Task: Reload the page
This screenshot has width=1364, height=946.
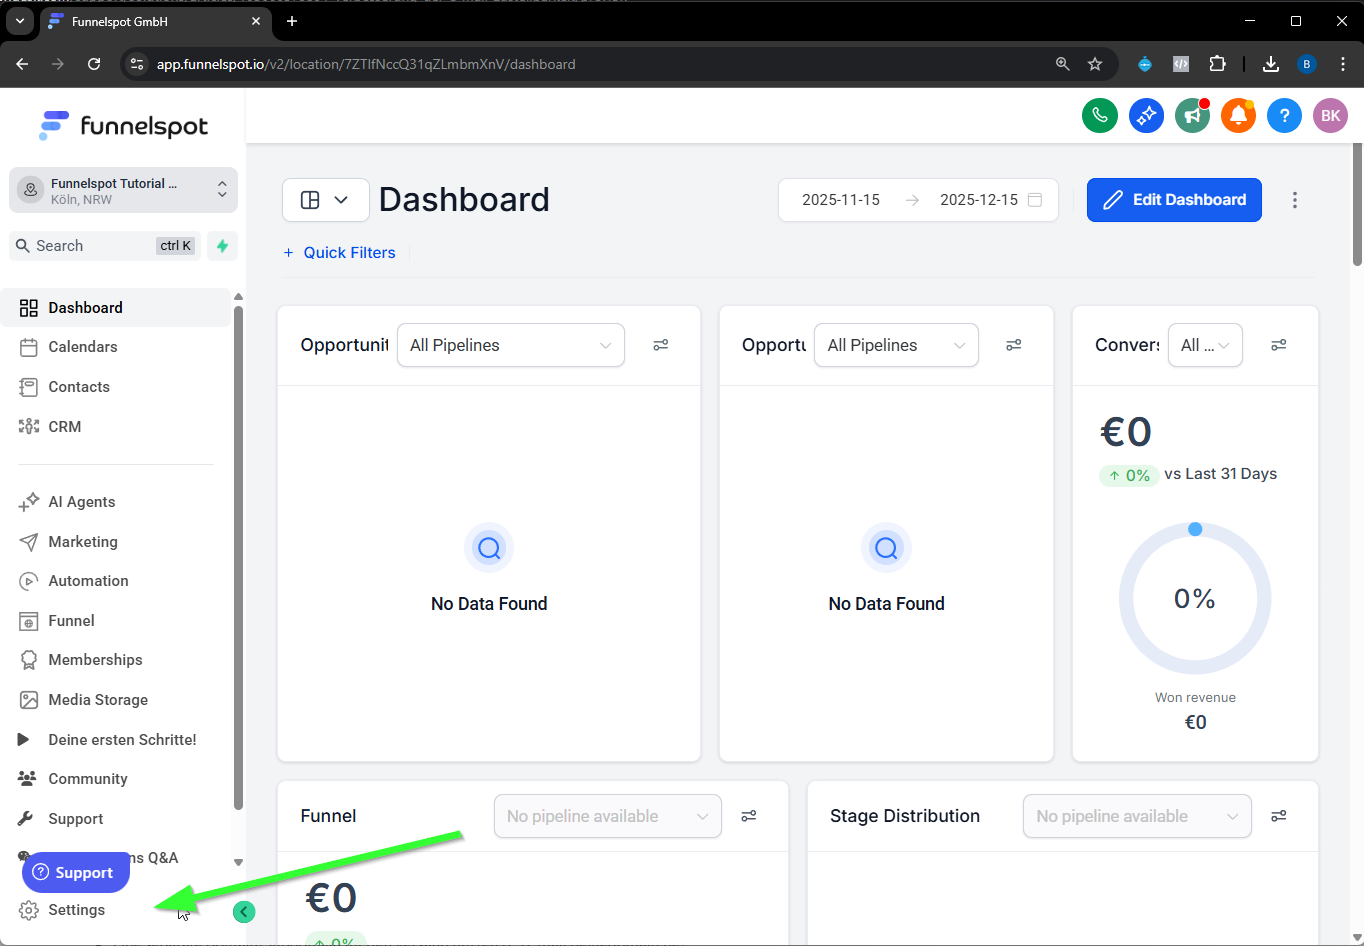Action: point(94,64)
